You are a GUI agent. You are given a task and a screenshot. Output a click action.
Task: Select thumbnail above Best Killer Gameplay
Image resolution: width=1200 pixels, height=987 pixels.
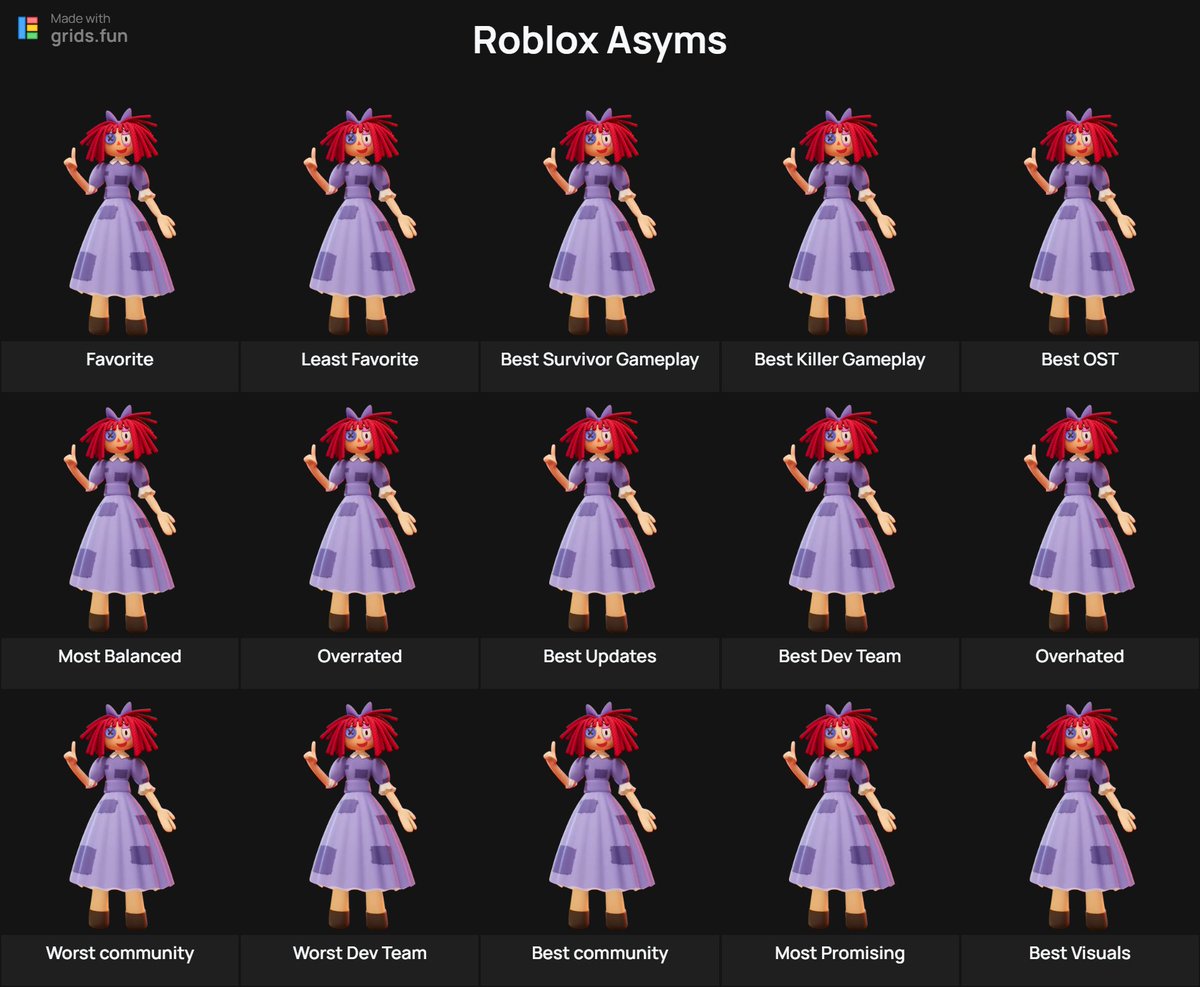840,222
